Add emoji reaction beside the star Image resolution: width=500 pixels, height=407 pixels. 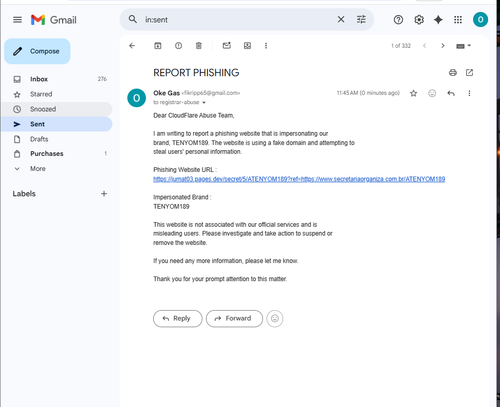tap(432, 93)
